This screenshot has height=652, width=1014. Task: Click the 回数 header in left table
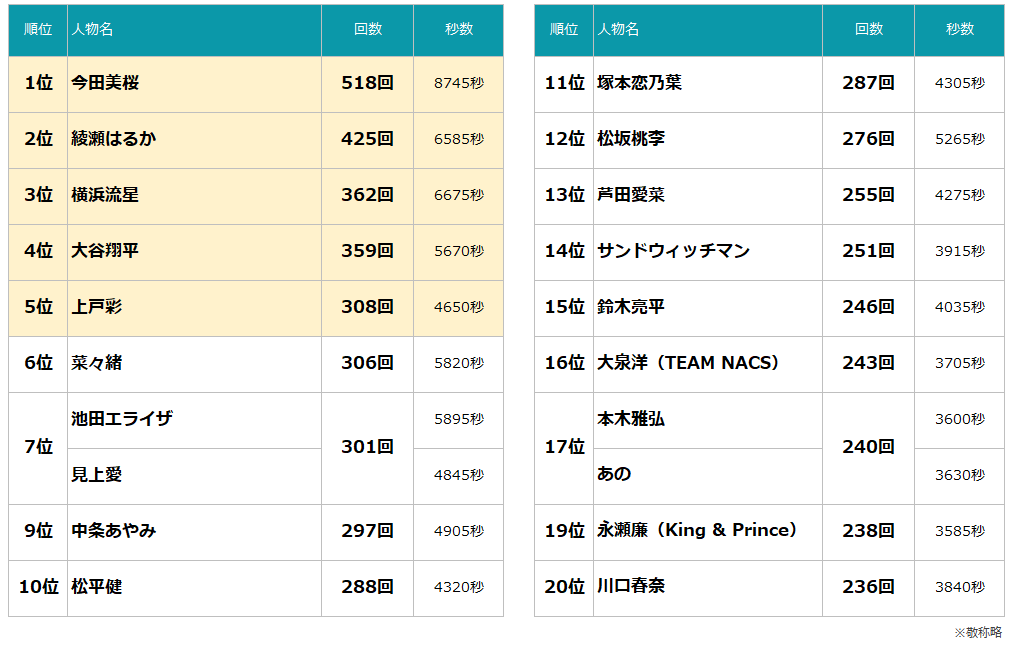click(367, 30)
